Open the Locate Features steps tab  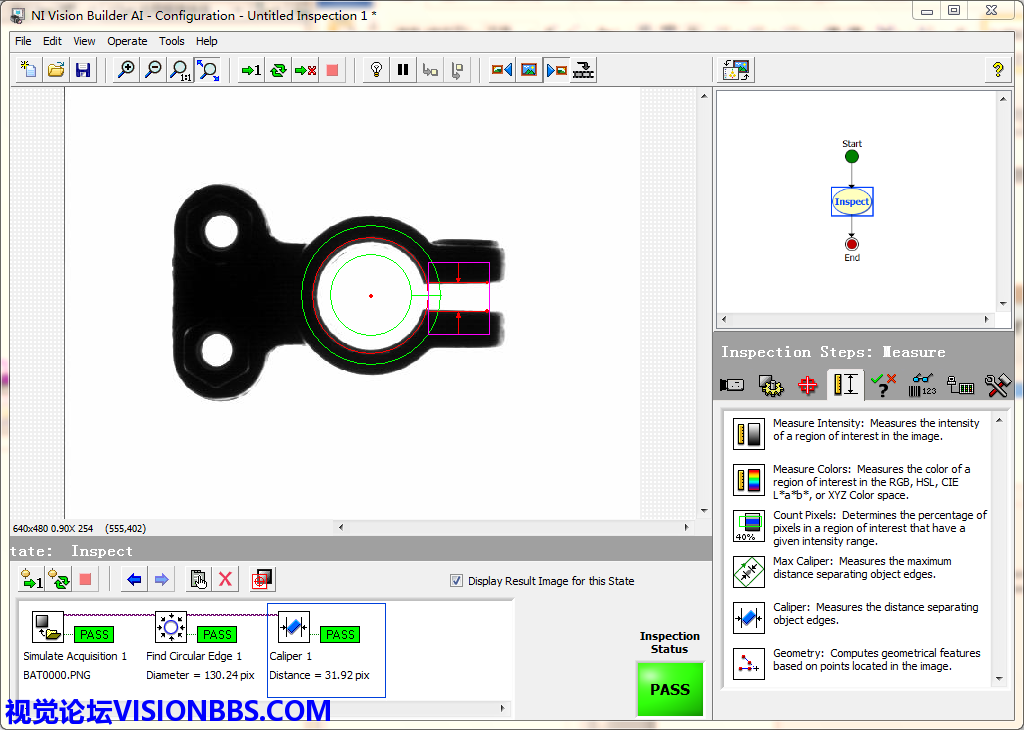808,385
